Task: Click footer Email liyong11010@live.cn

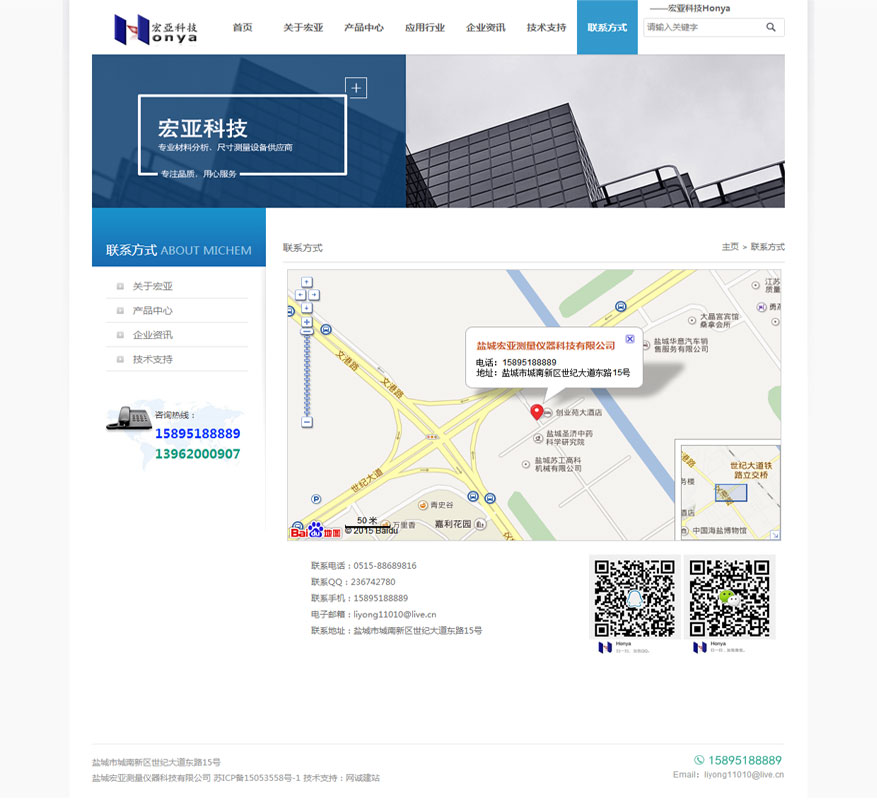Action: pyautogui.click(x=728, y=775)
